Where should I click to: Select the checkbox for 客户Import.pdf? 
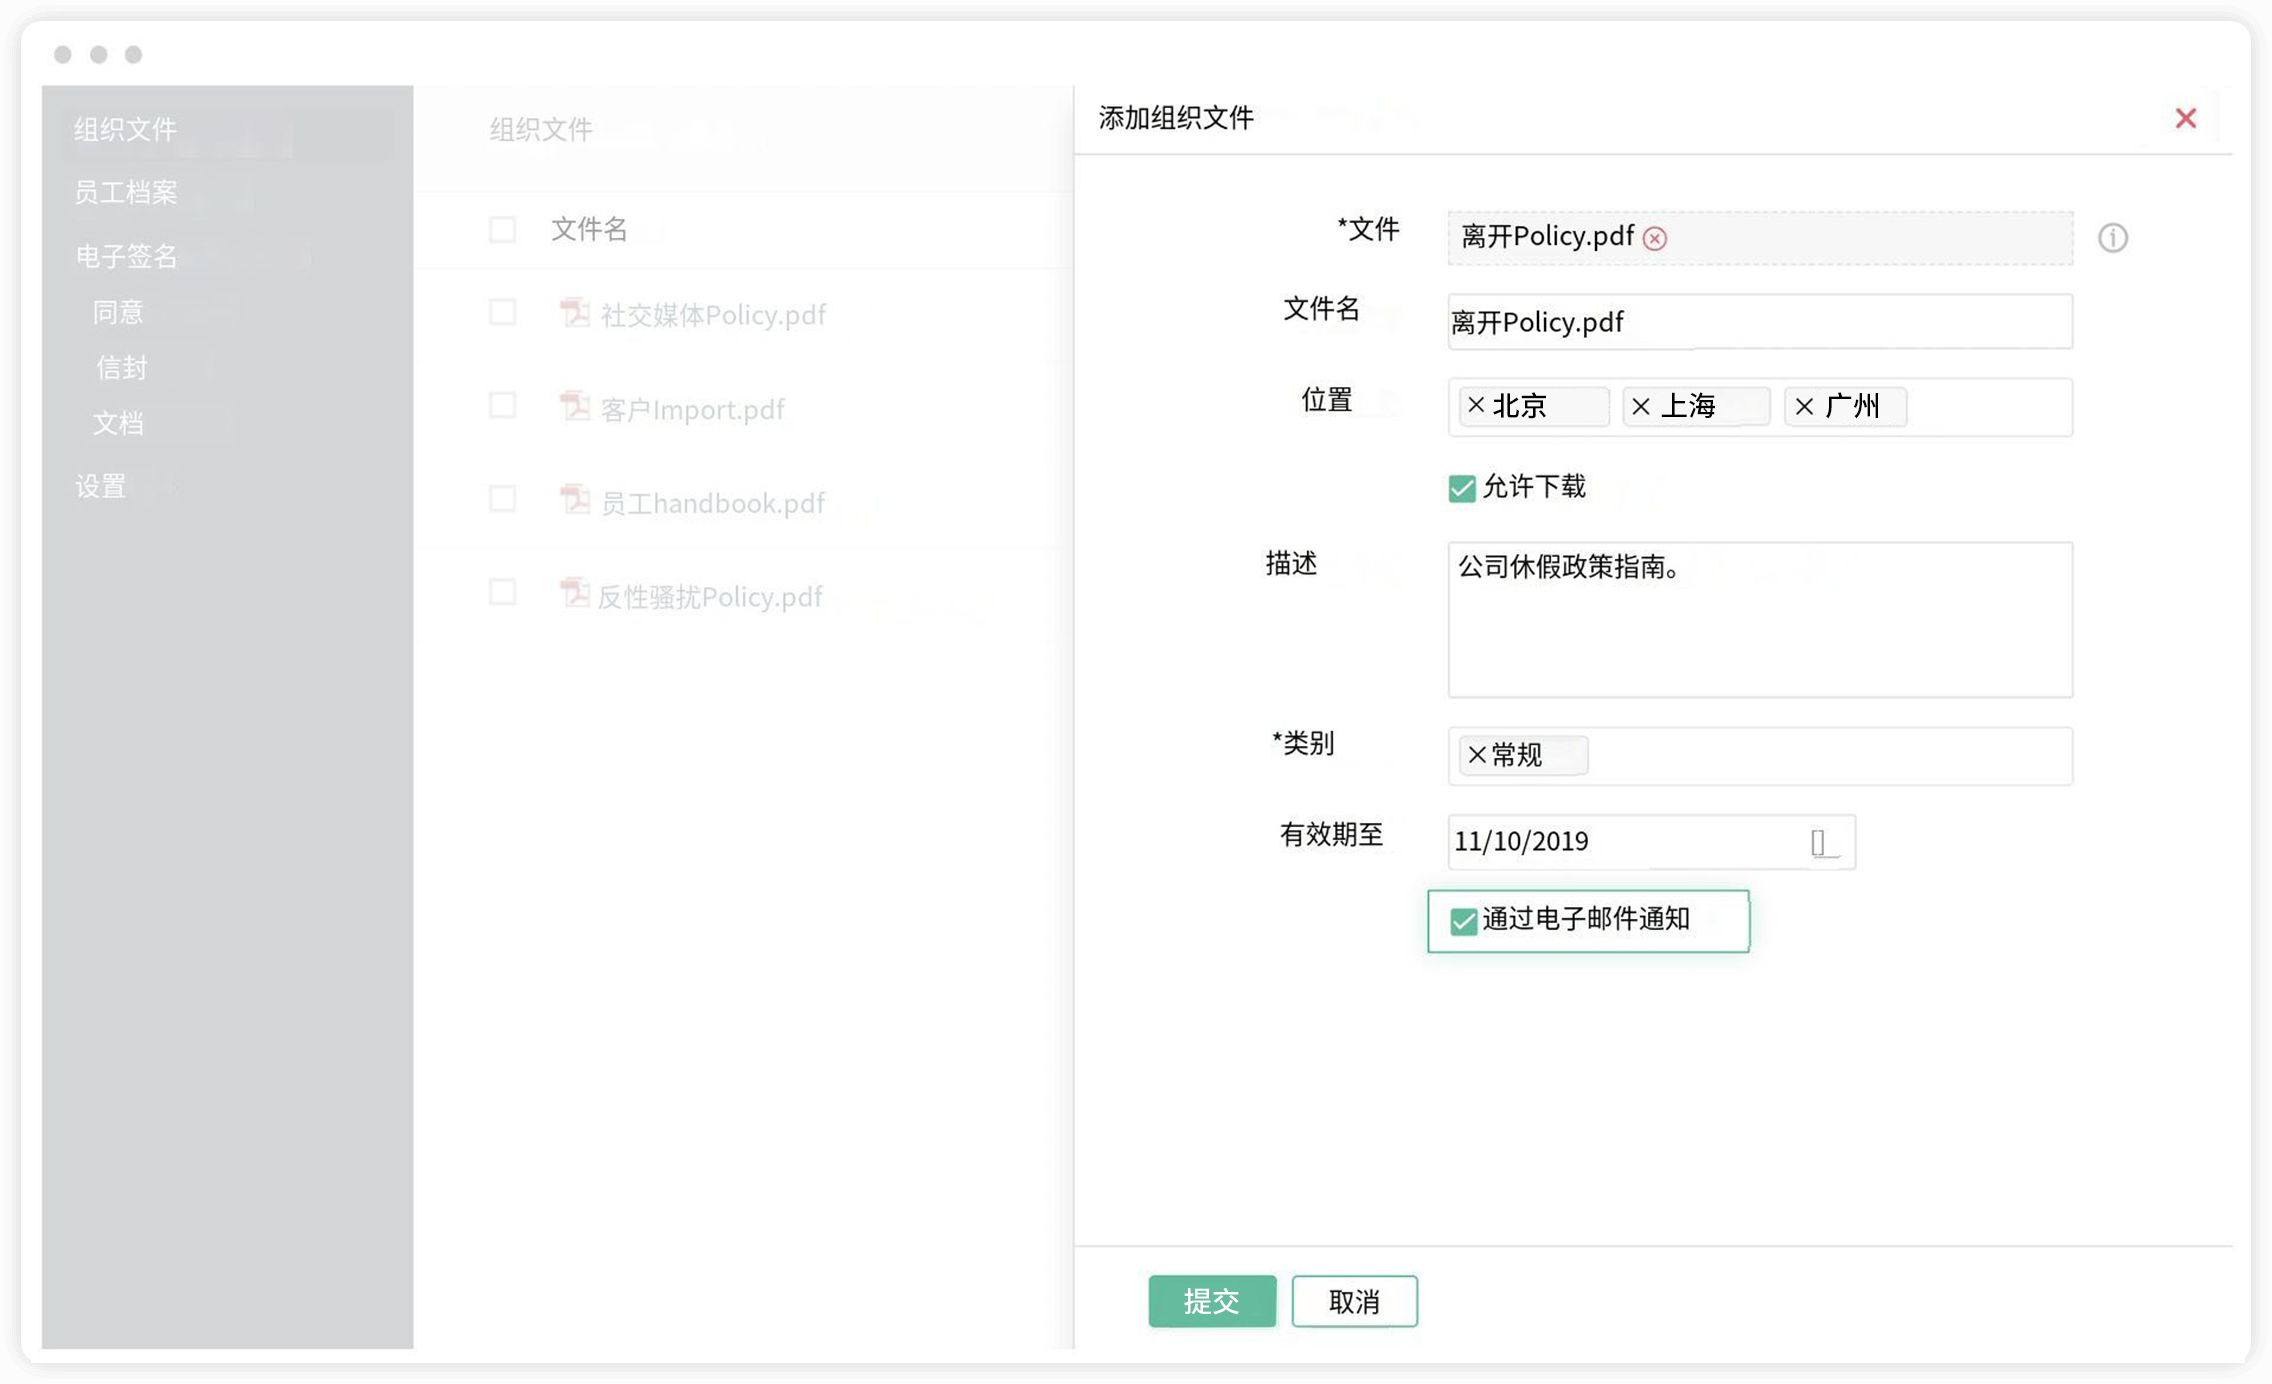pos(503,406)
